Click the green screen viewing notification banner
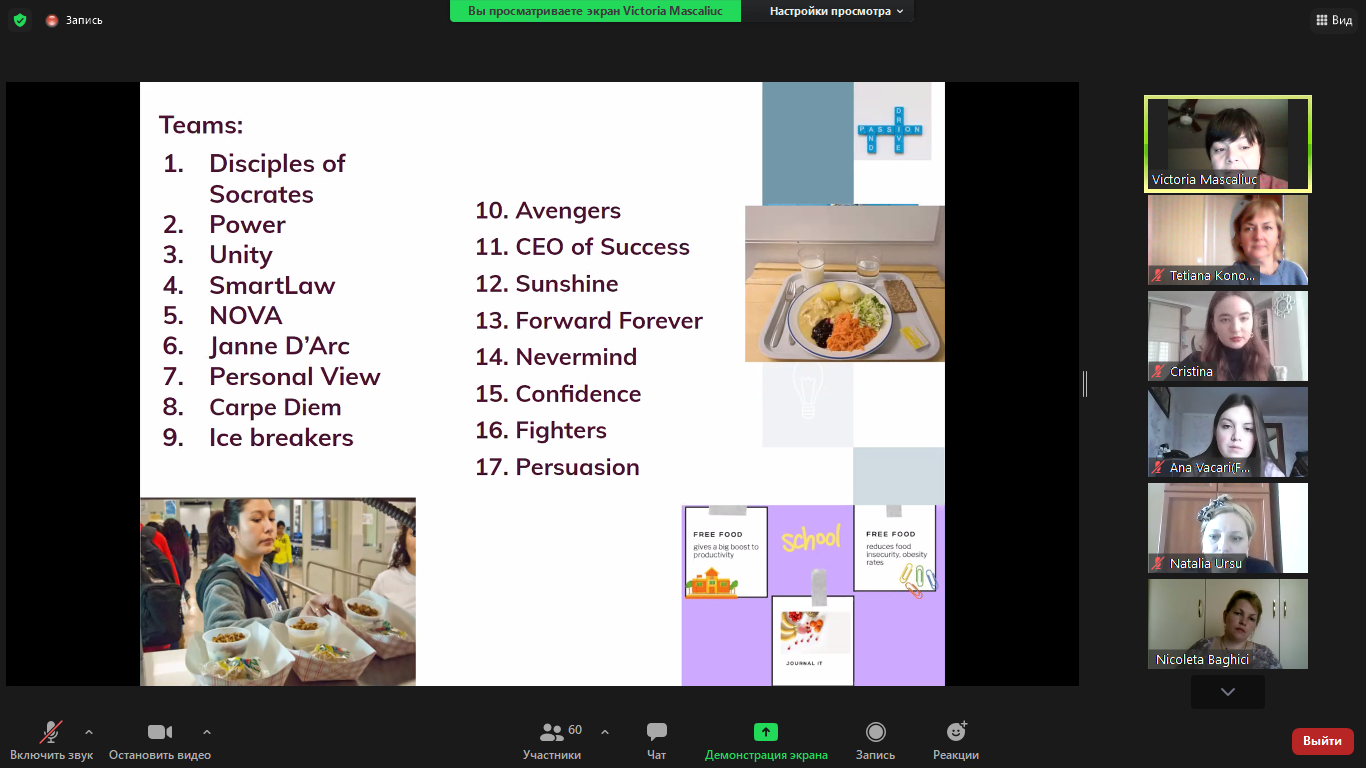Screen dimensions: 1366x768 595,11
